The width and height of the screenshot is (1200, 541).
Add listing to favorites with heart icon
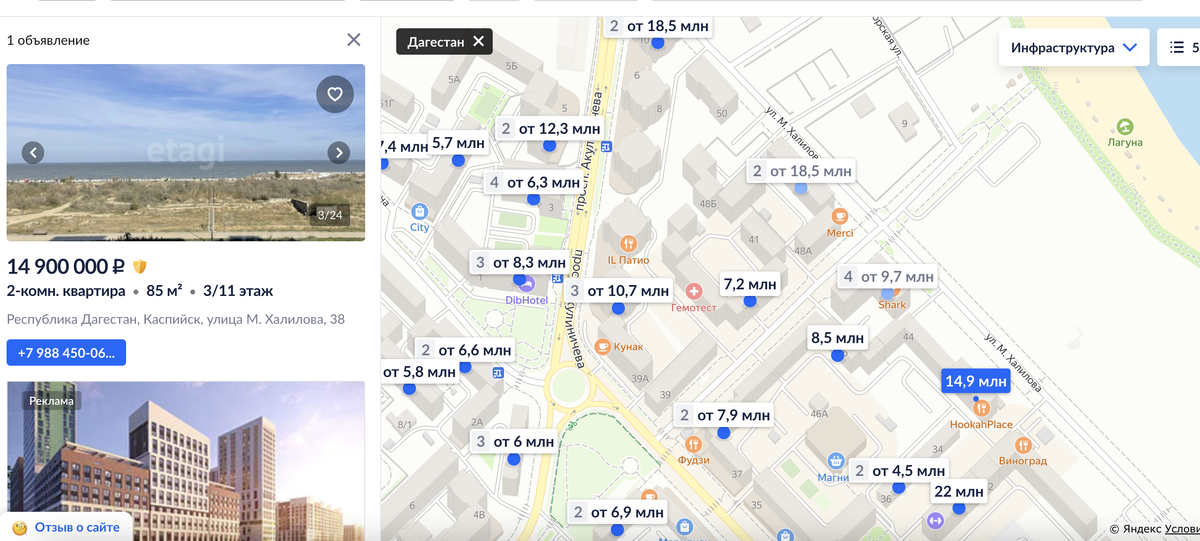335,95
